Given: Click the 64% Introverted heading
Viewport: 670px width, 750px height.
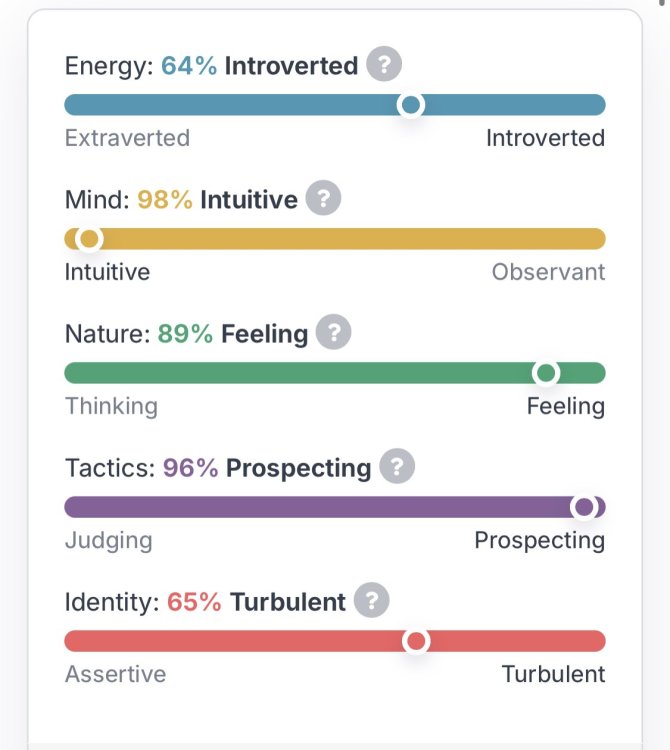Looking at the screenshot, I should (x=259, y=66).
